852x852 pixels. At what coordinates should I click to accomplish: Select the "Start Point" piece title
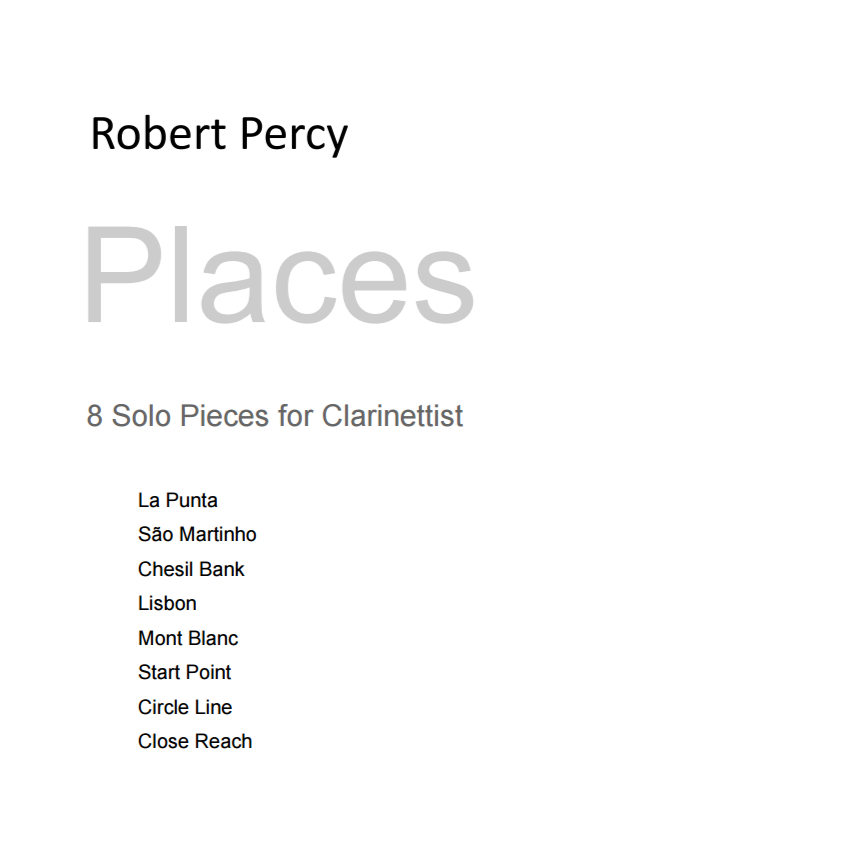185,672
